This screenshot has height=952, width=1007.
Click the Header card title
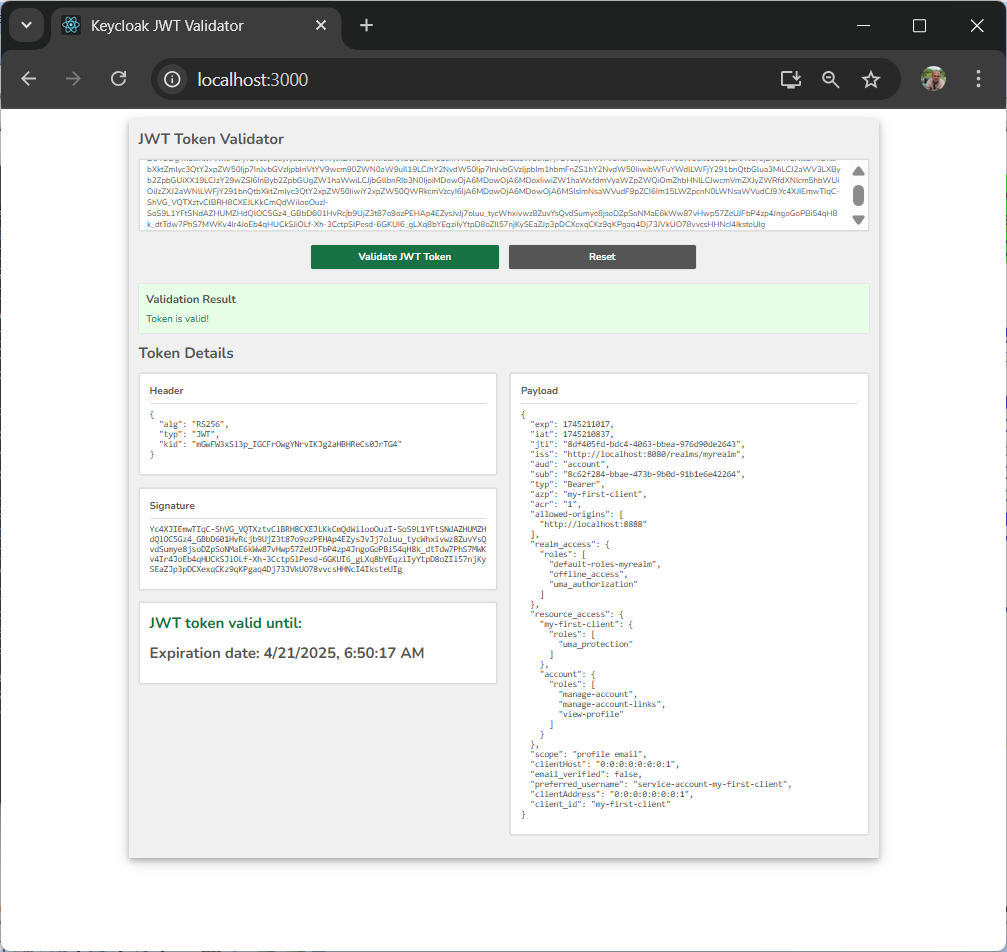click(x=166, y=391)
